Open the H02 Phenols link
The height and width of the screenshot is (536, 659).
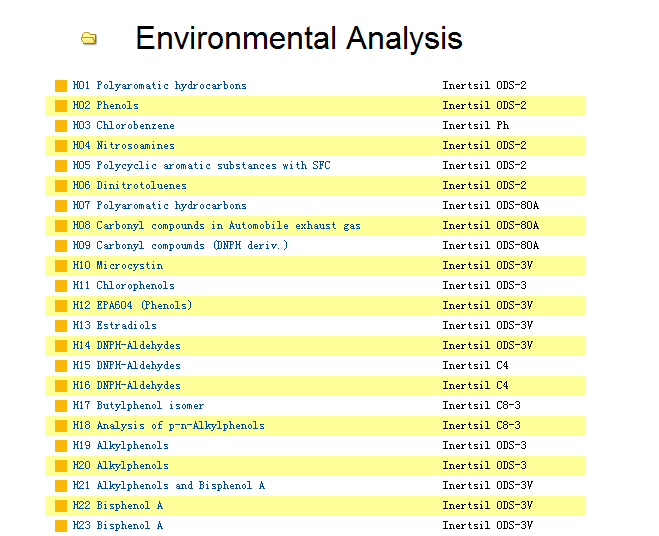point(105,106)
